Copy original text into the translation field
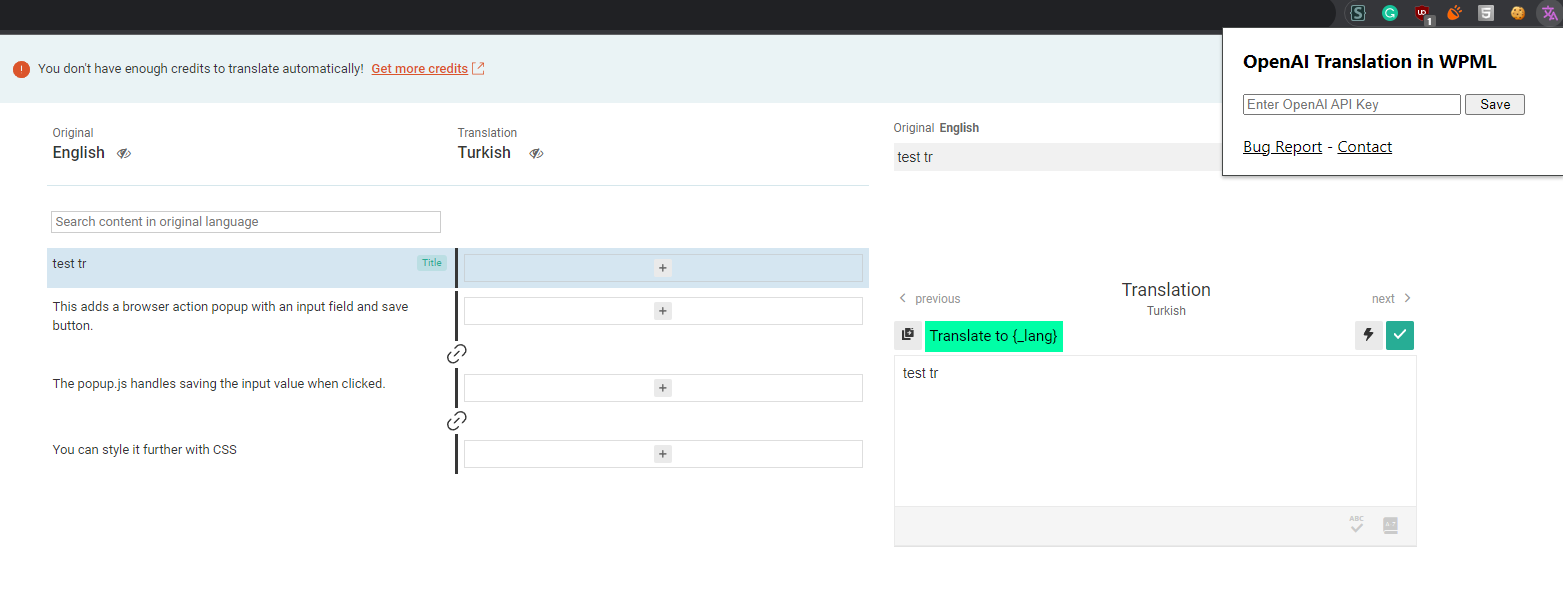Screen dimensions: 1563x592 coord(908,335)
